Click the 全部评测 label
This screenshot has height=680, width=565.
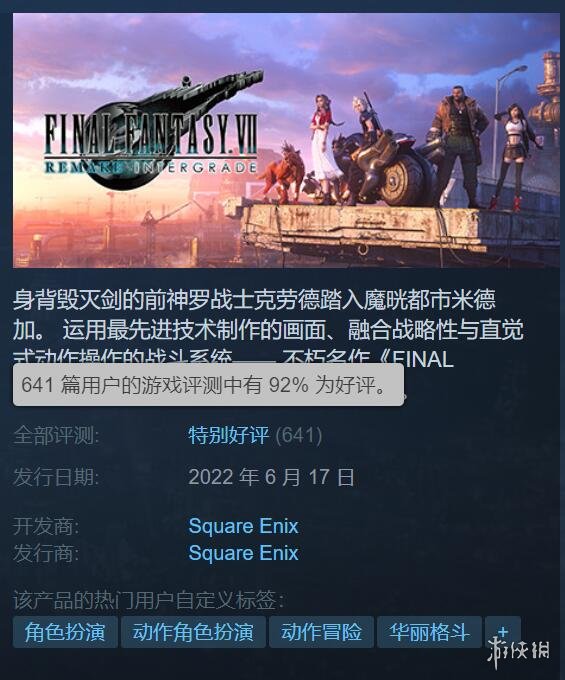click(56, 435)
